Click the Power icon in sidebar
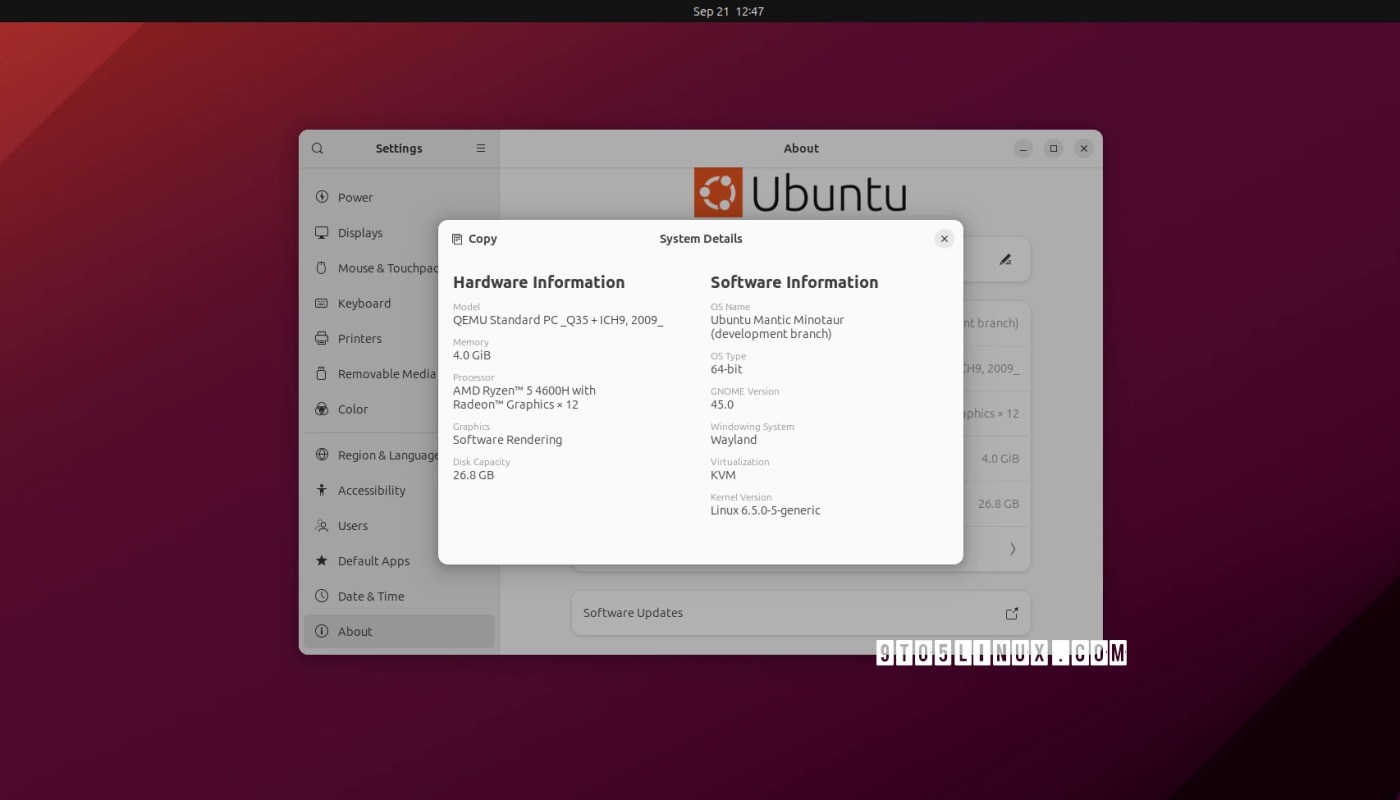Image resolution: width=1400 pixels, height=800 pixels. [322, 197]
